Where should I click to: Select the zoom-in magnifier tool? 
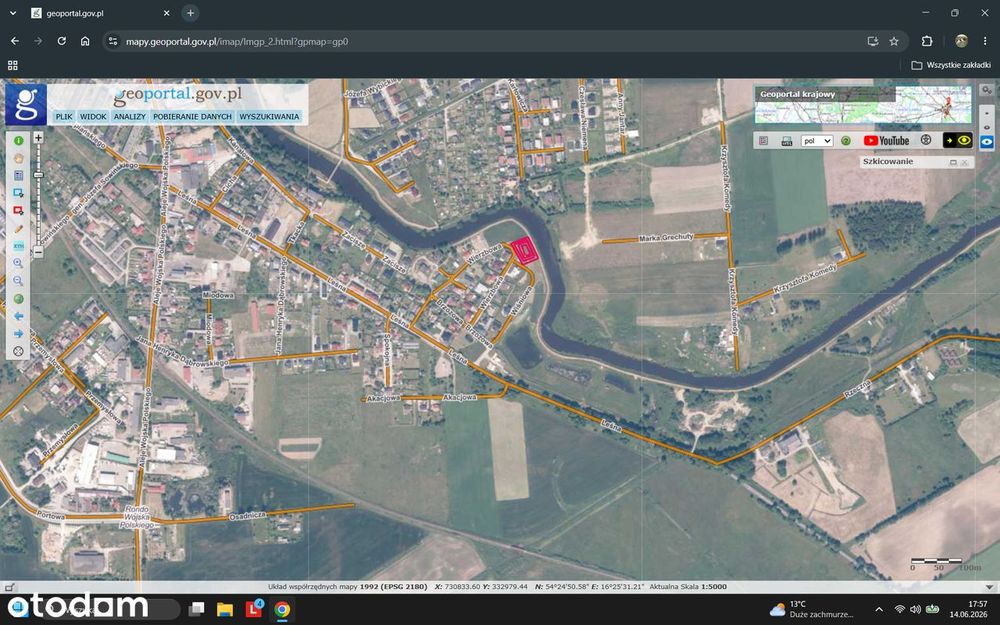(18, 263)
